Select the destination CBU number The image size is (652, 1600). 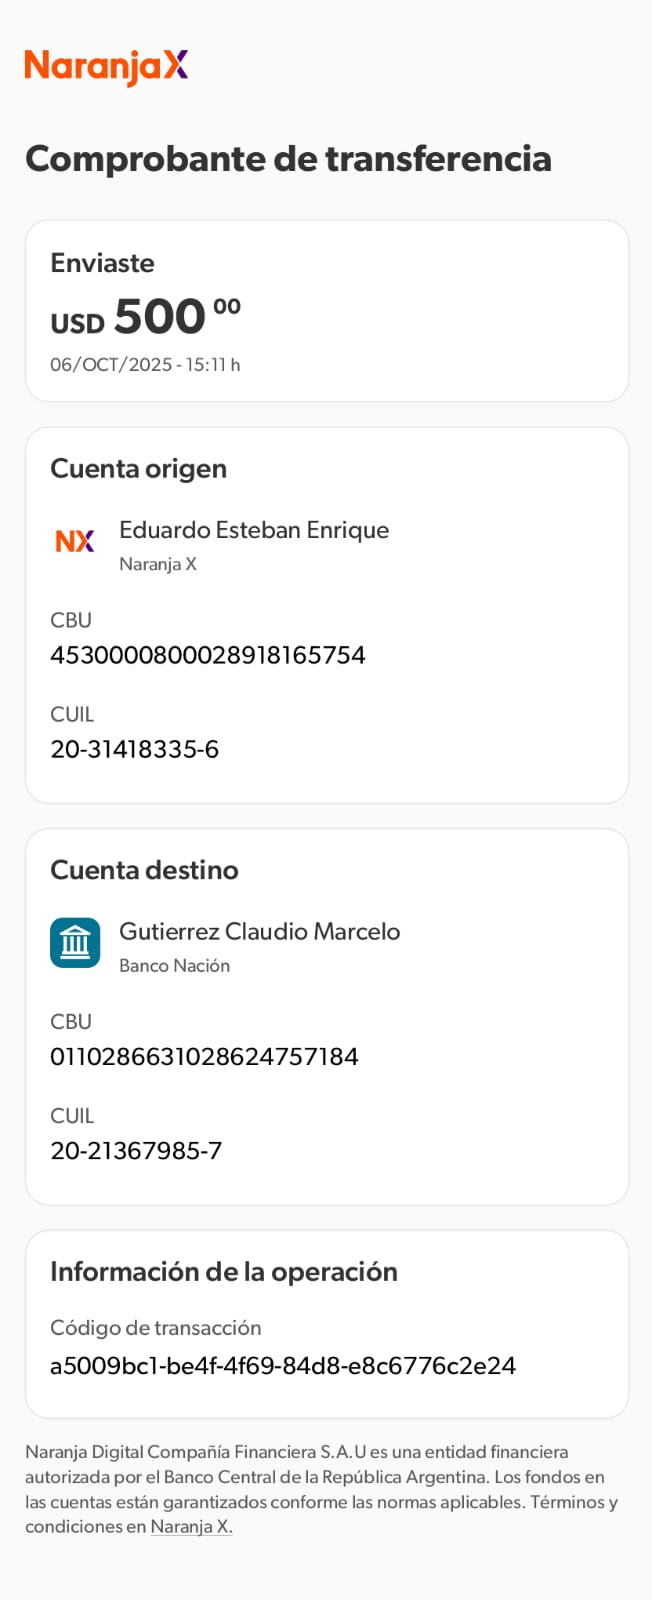204,1056
